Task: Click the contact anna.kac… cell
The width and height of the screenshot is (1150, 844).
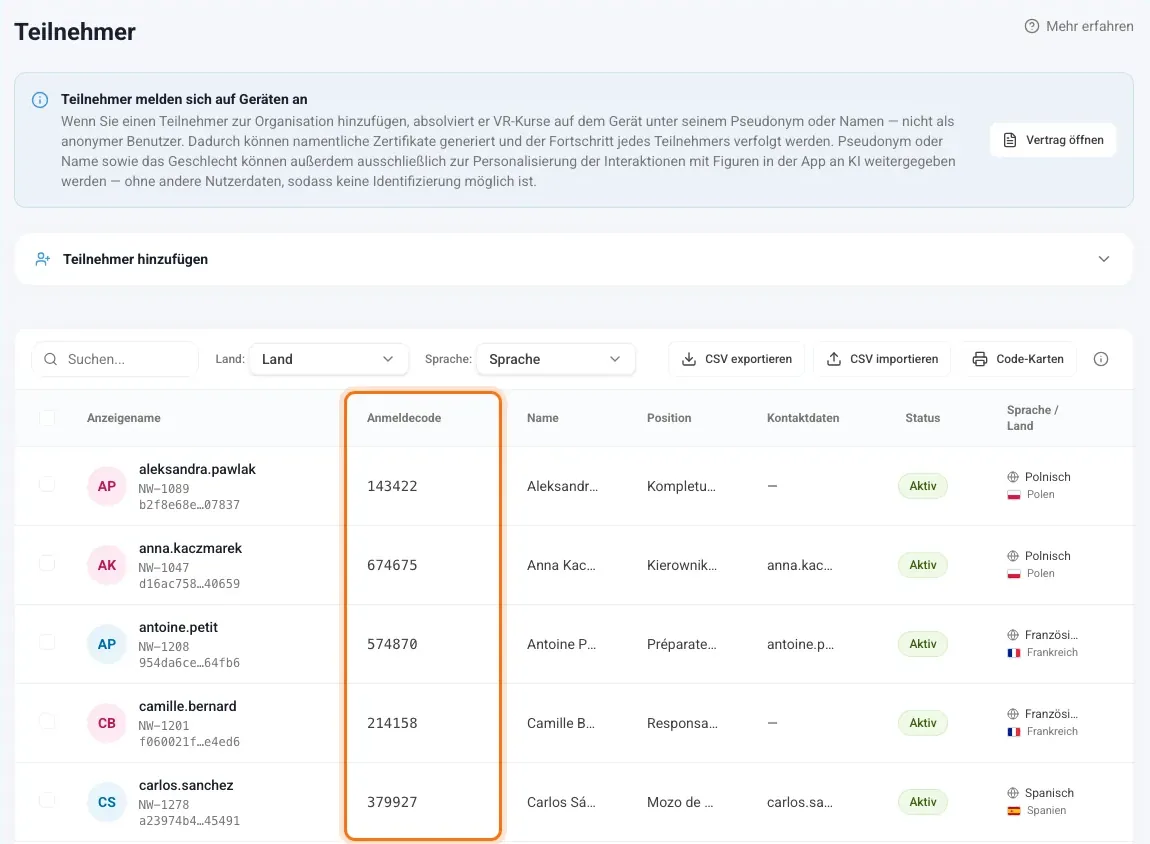Action: (799, 565)
